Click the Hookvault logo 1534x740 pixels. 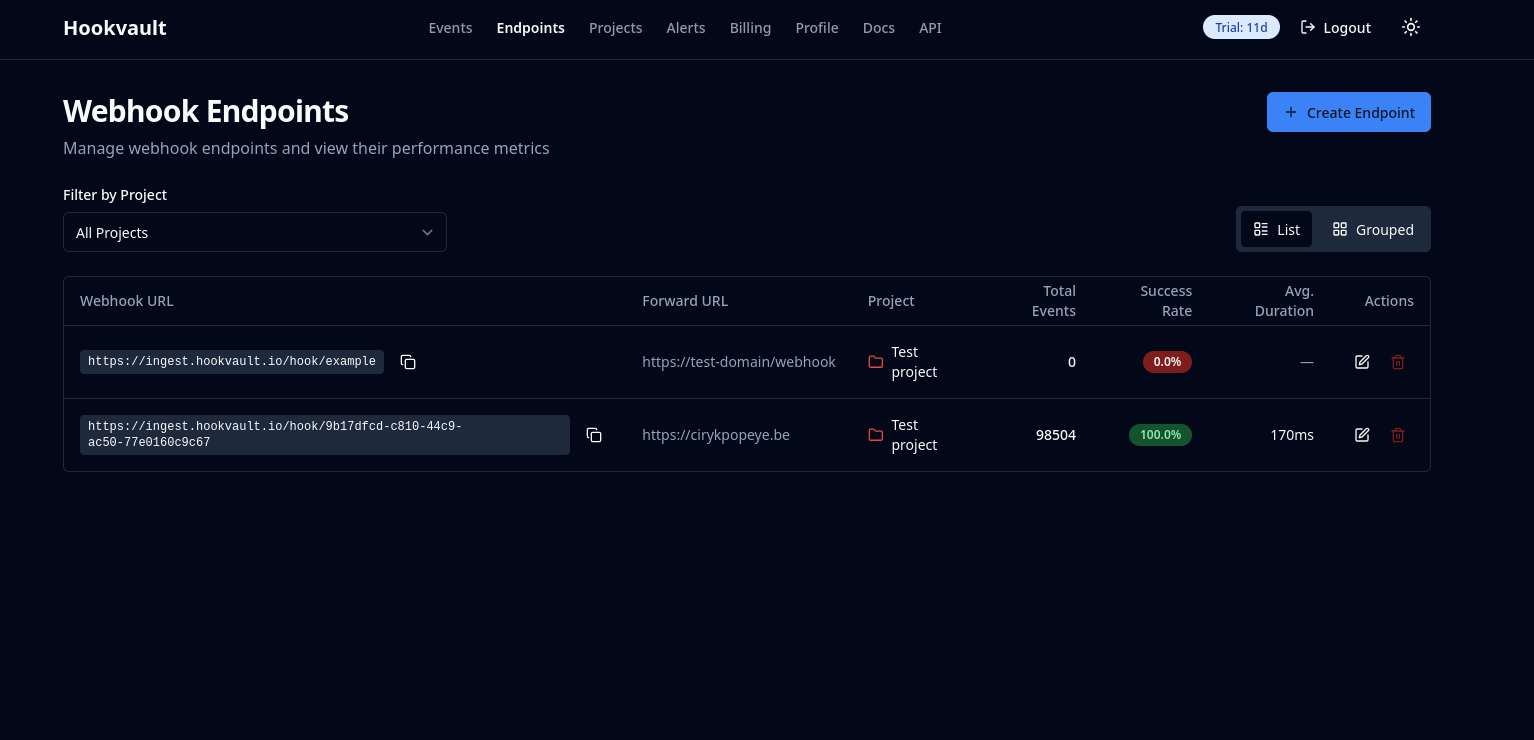pyautogui.click(x=114, y=28)
